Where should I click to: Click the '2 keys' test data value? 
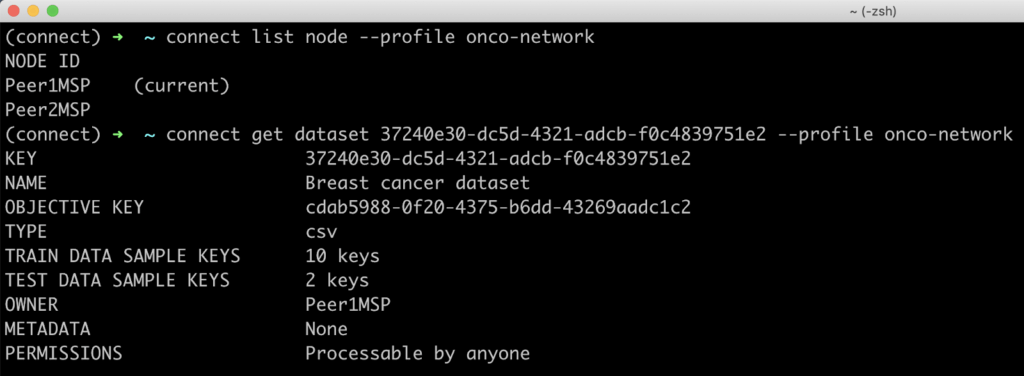337,280
